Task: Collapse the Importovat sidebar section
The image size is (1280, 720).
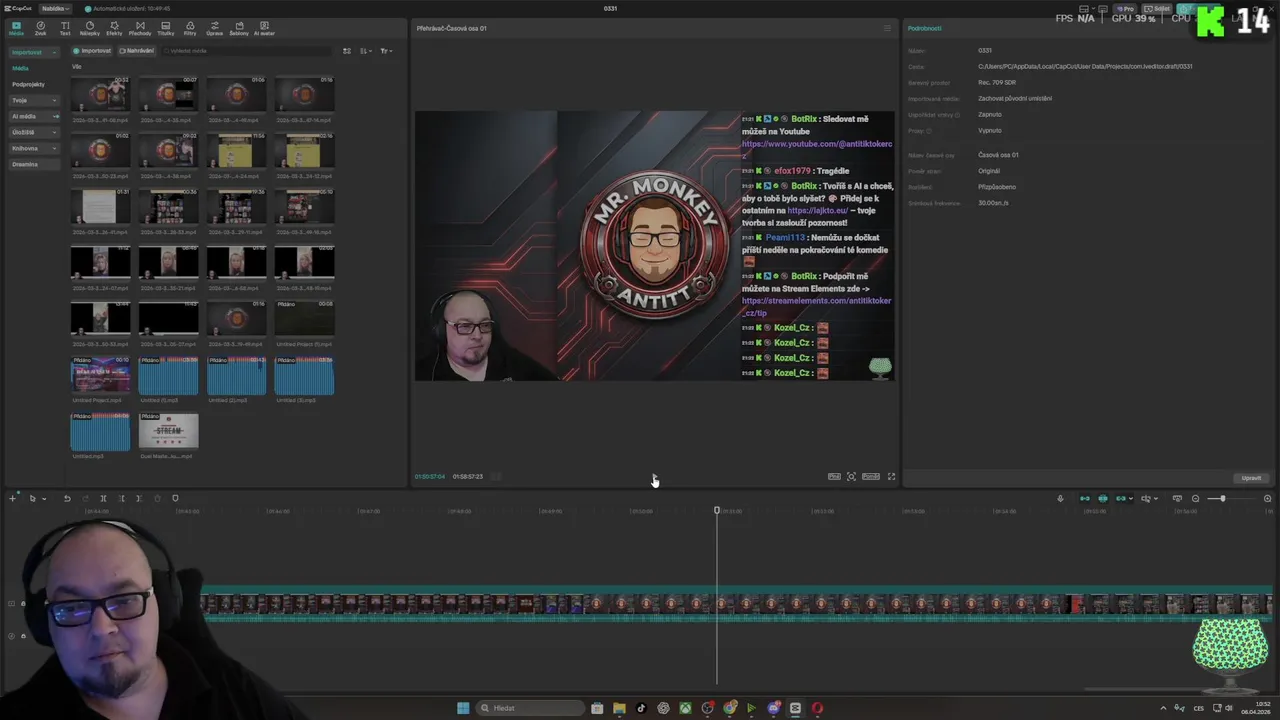Action: point(35,52)
